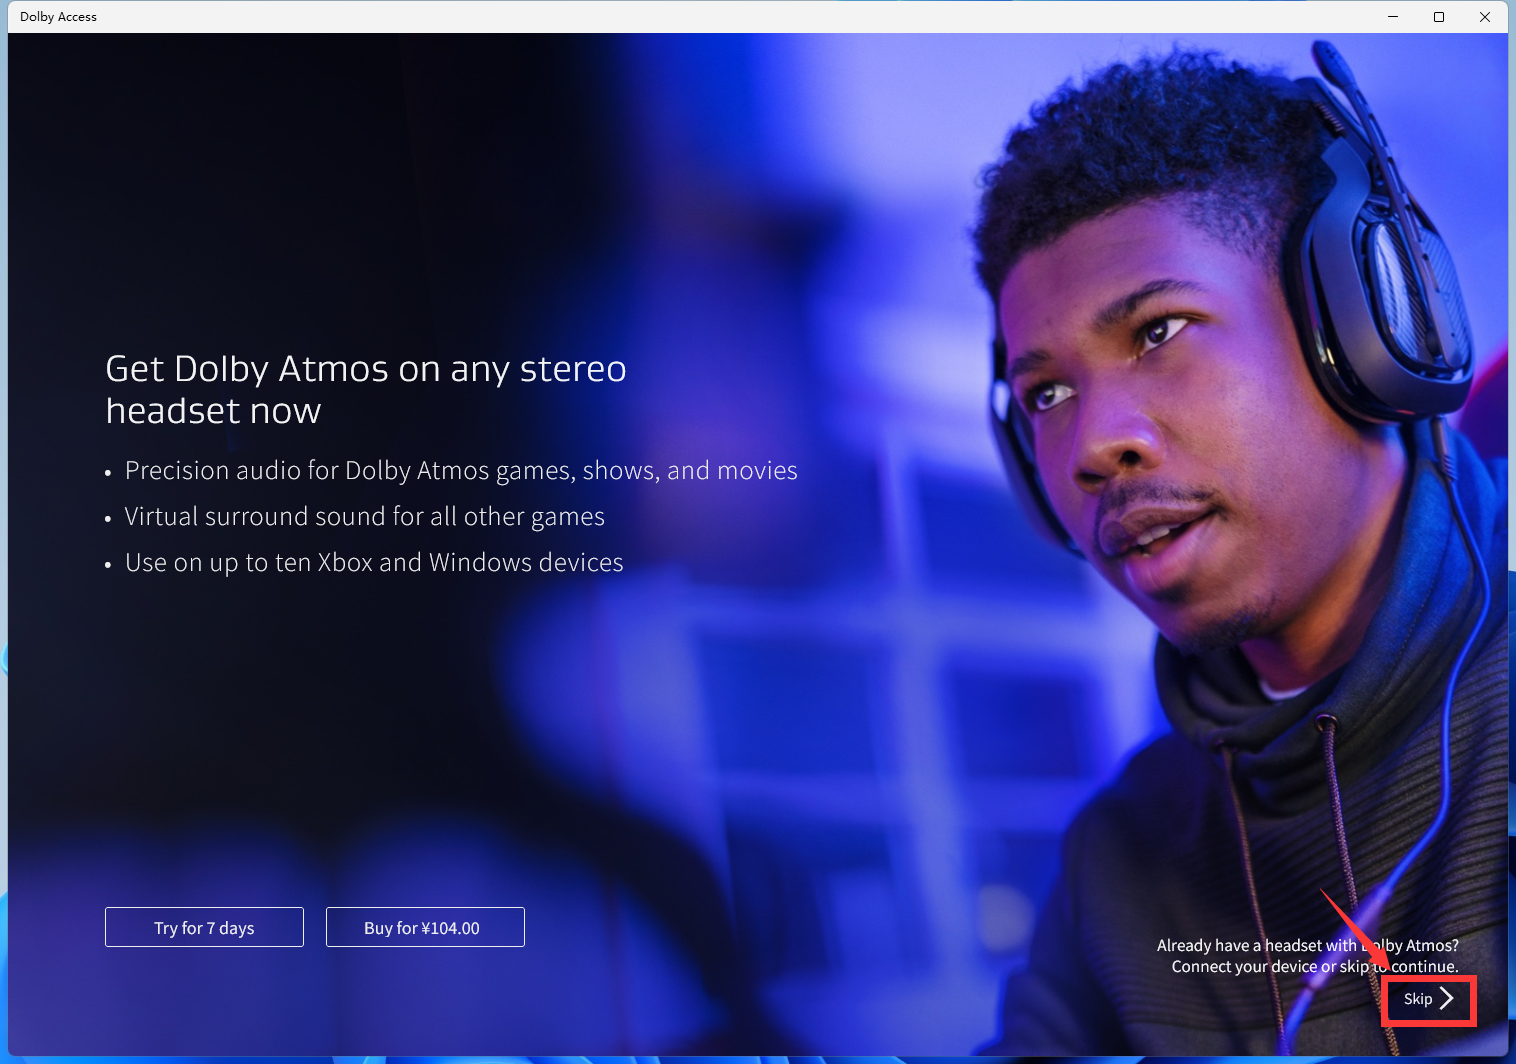Image resolution: width=1516 pixels, height=1064 pixels.
Task: Select 'Already have a headset with Dolby Atmos?' text
Action: pyautogui.click(x=1307, y=945)
